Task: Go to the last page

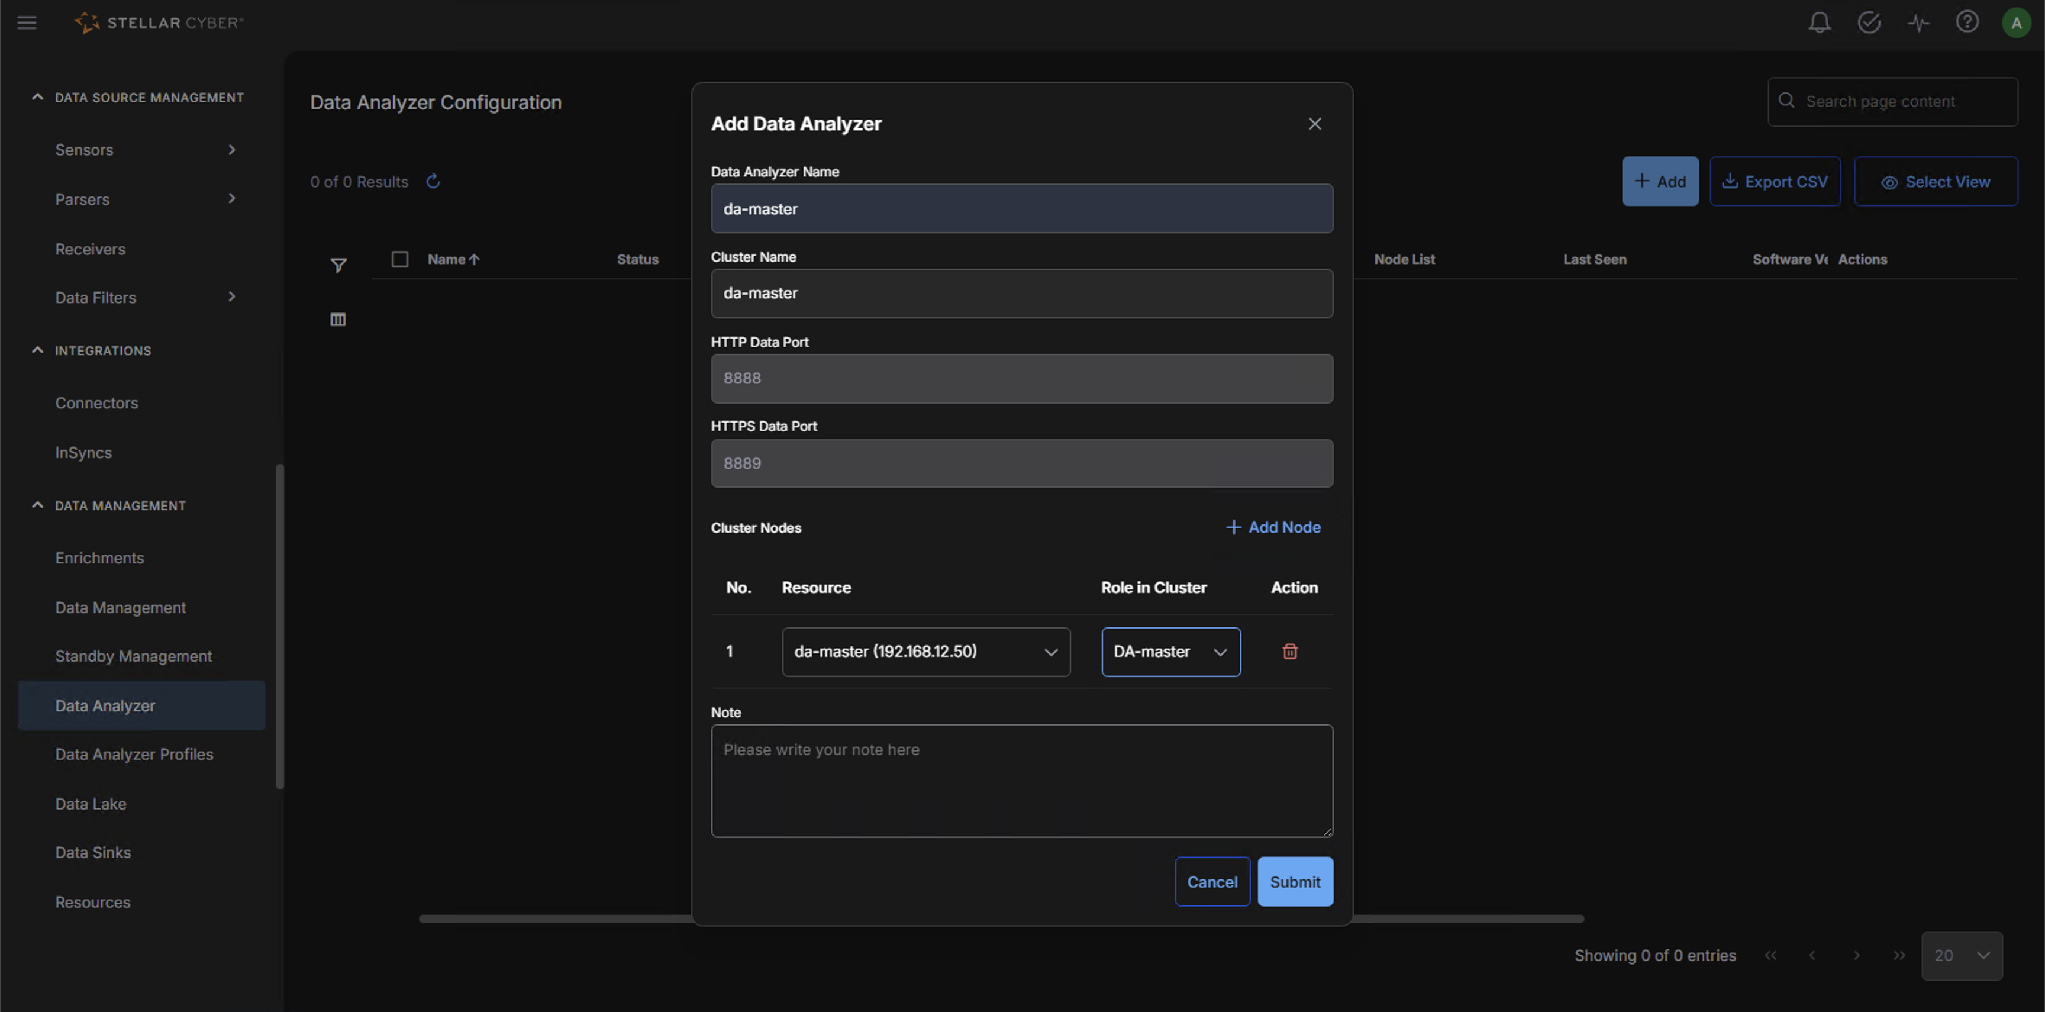Action: [1899, 956]
